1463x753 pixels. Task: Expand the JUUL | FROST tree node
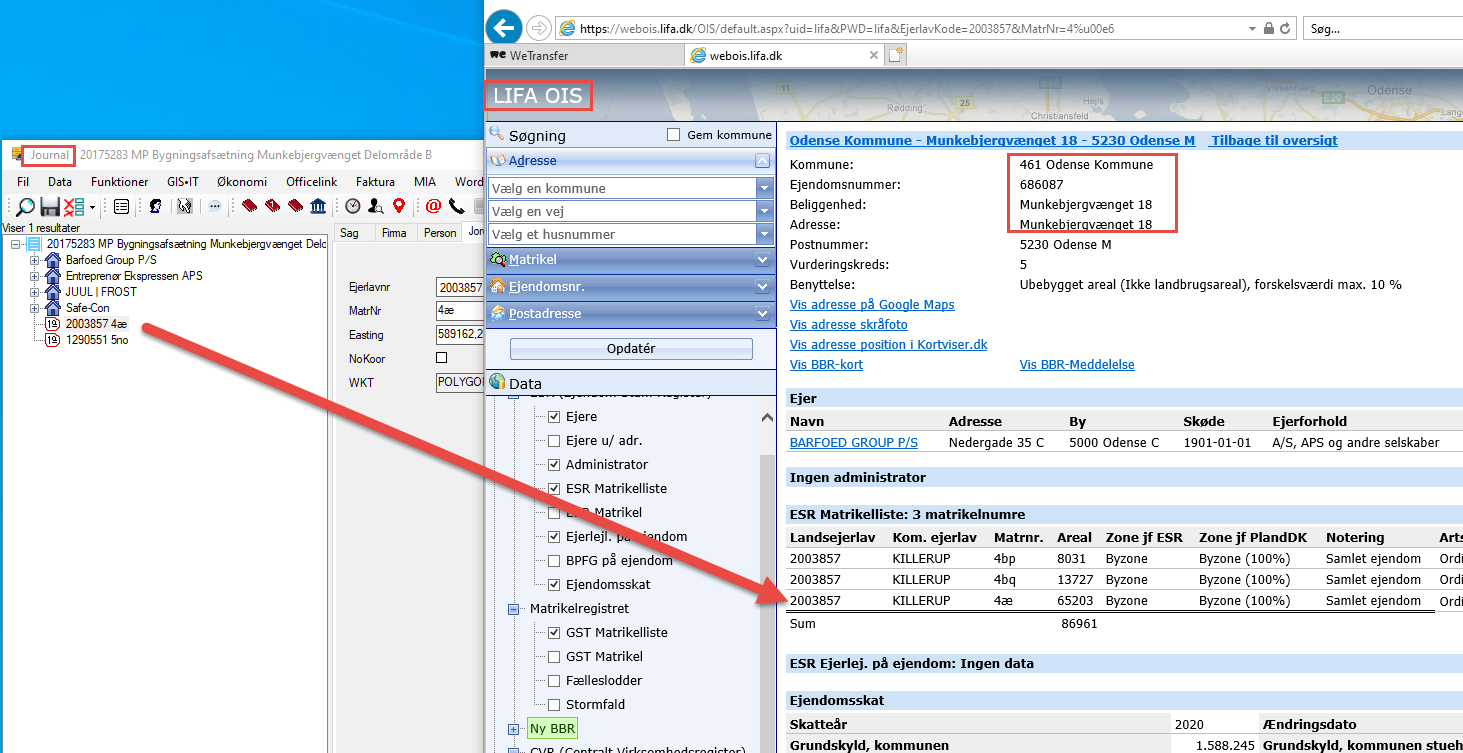(x=34, y=292)
